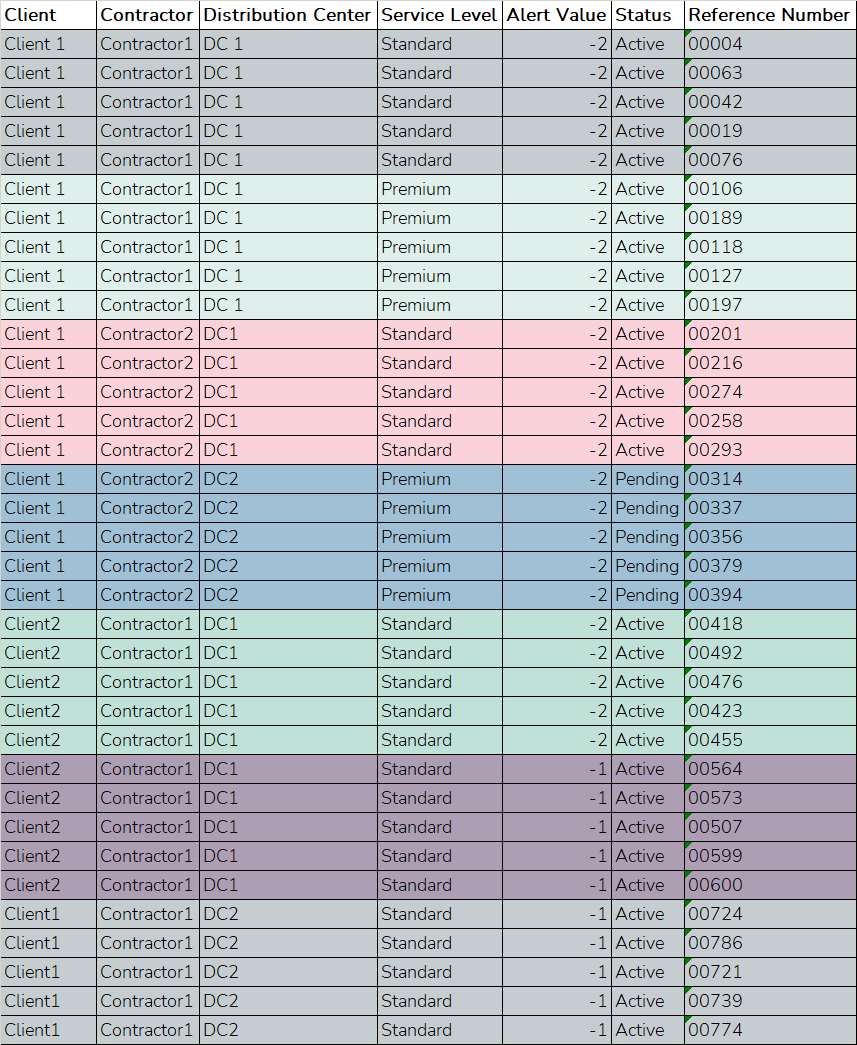The image size is (857, 1045).
Task: Click the Premium cell in row 00394
Action: [439, 595]
